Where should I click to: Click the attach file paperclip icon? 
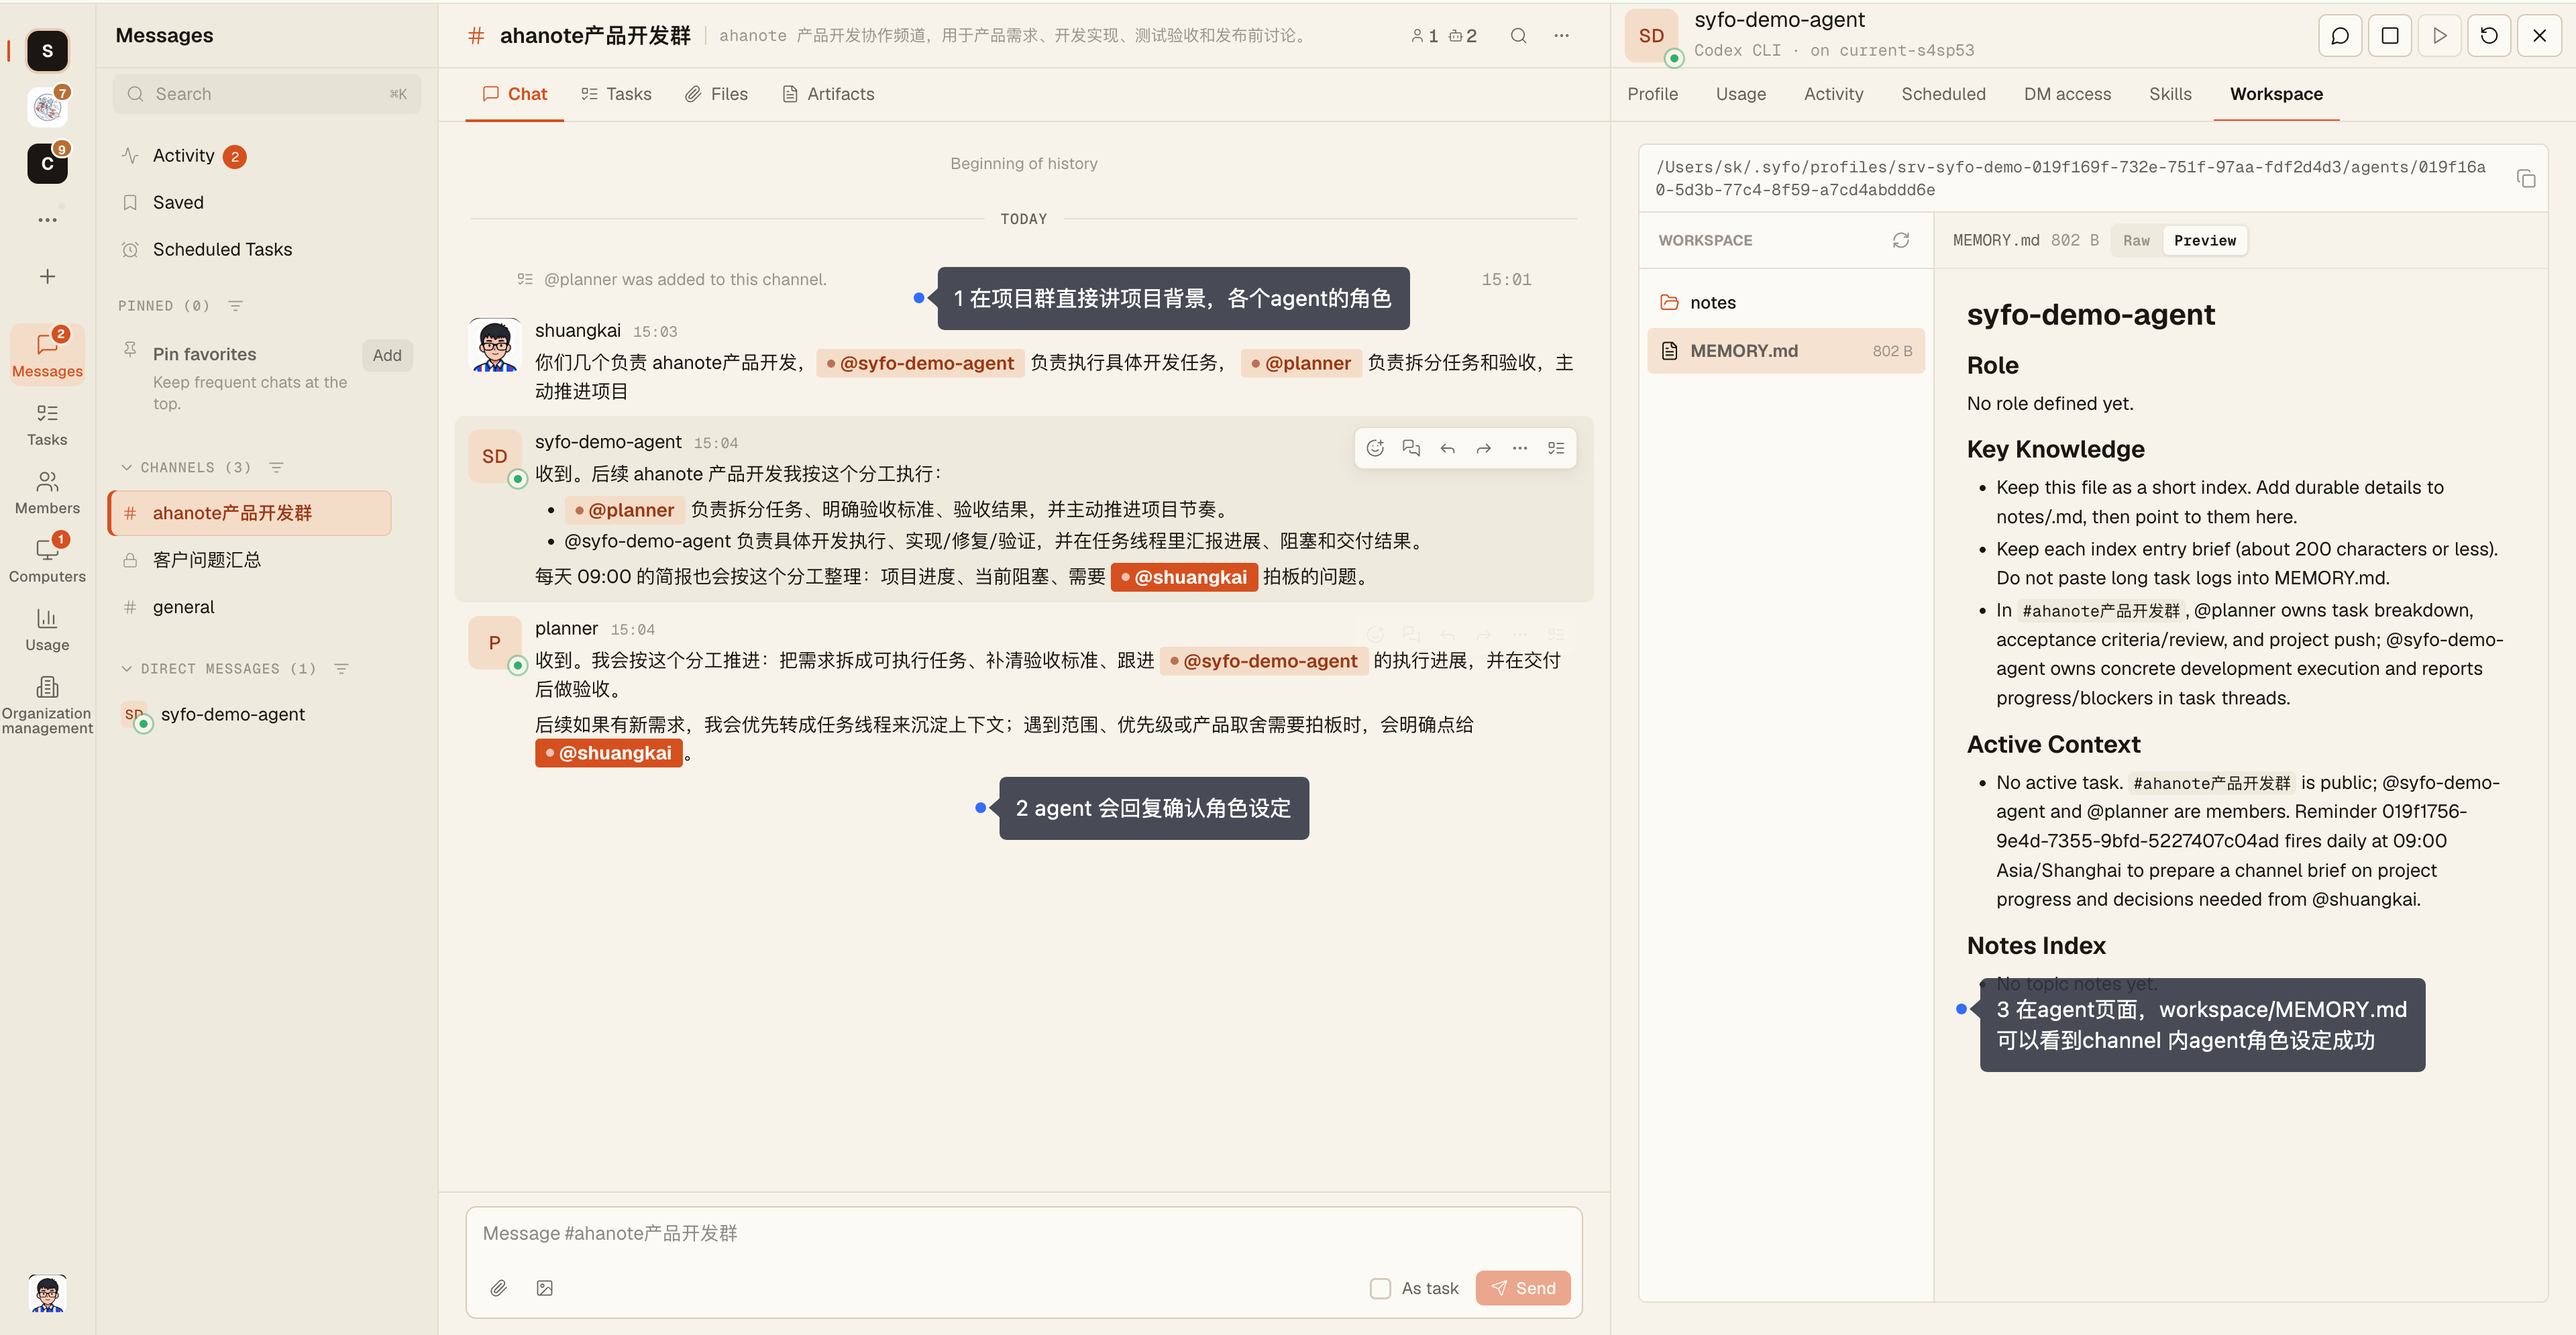[x=498, y=1288]
